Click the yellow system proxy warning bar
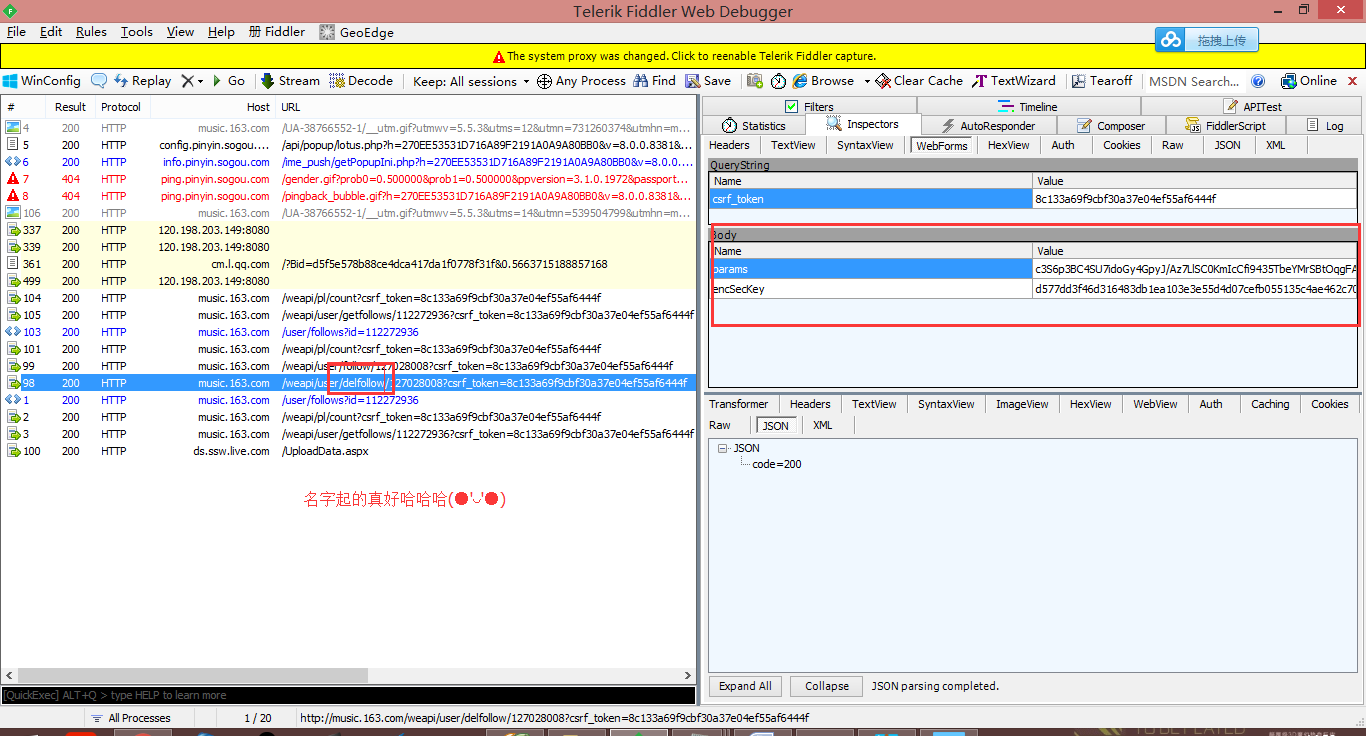The width and height of the screenshot is (1366, 736). pyautogui.click(x=683, y=56)
